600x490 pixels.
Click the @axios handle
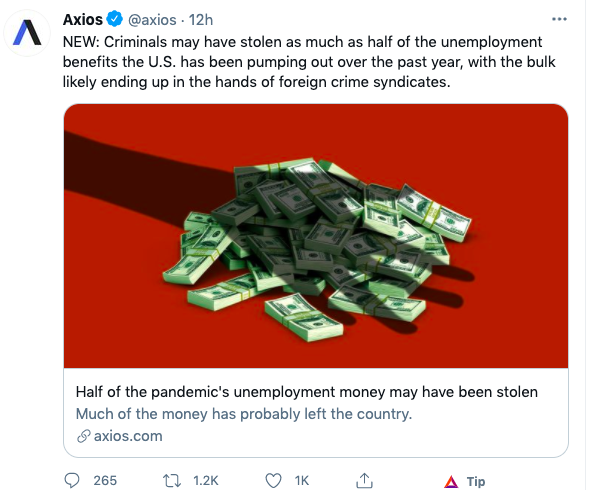[154, 19]
